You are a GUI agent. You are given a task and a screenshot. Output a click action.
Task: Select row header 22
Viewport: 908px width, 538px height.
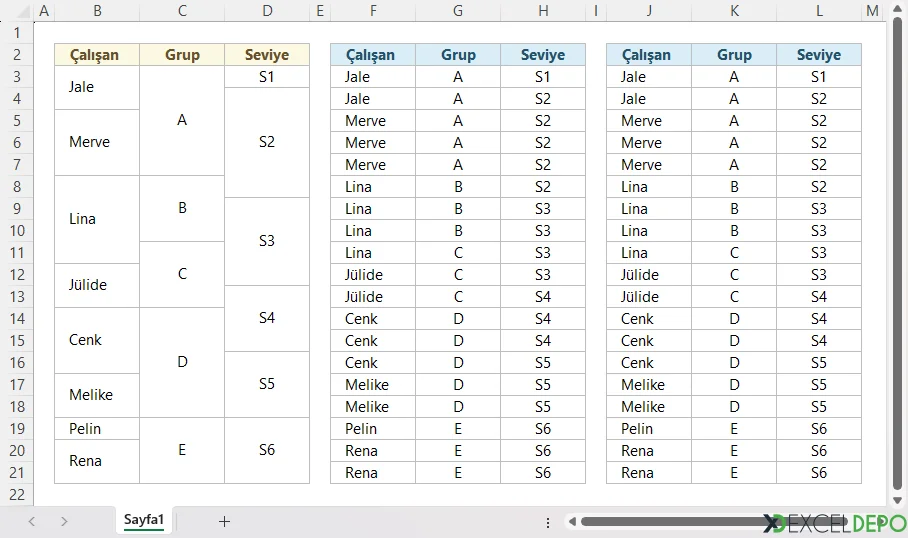pos(16,495)
